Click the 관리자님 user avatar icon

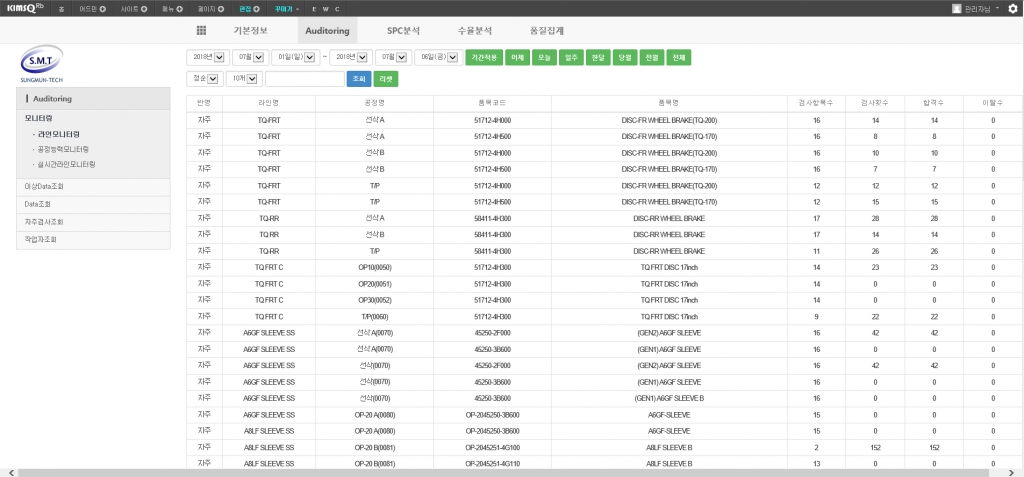click(956, 9)
